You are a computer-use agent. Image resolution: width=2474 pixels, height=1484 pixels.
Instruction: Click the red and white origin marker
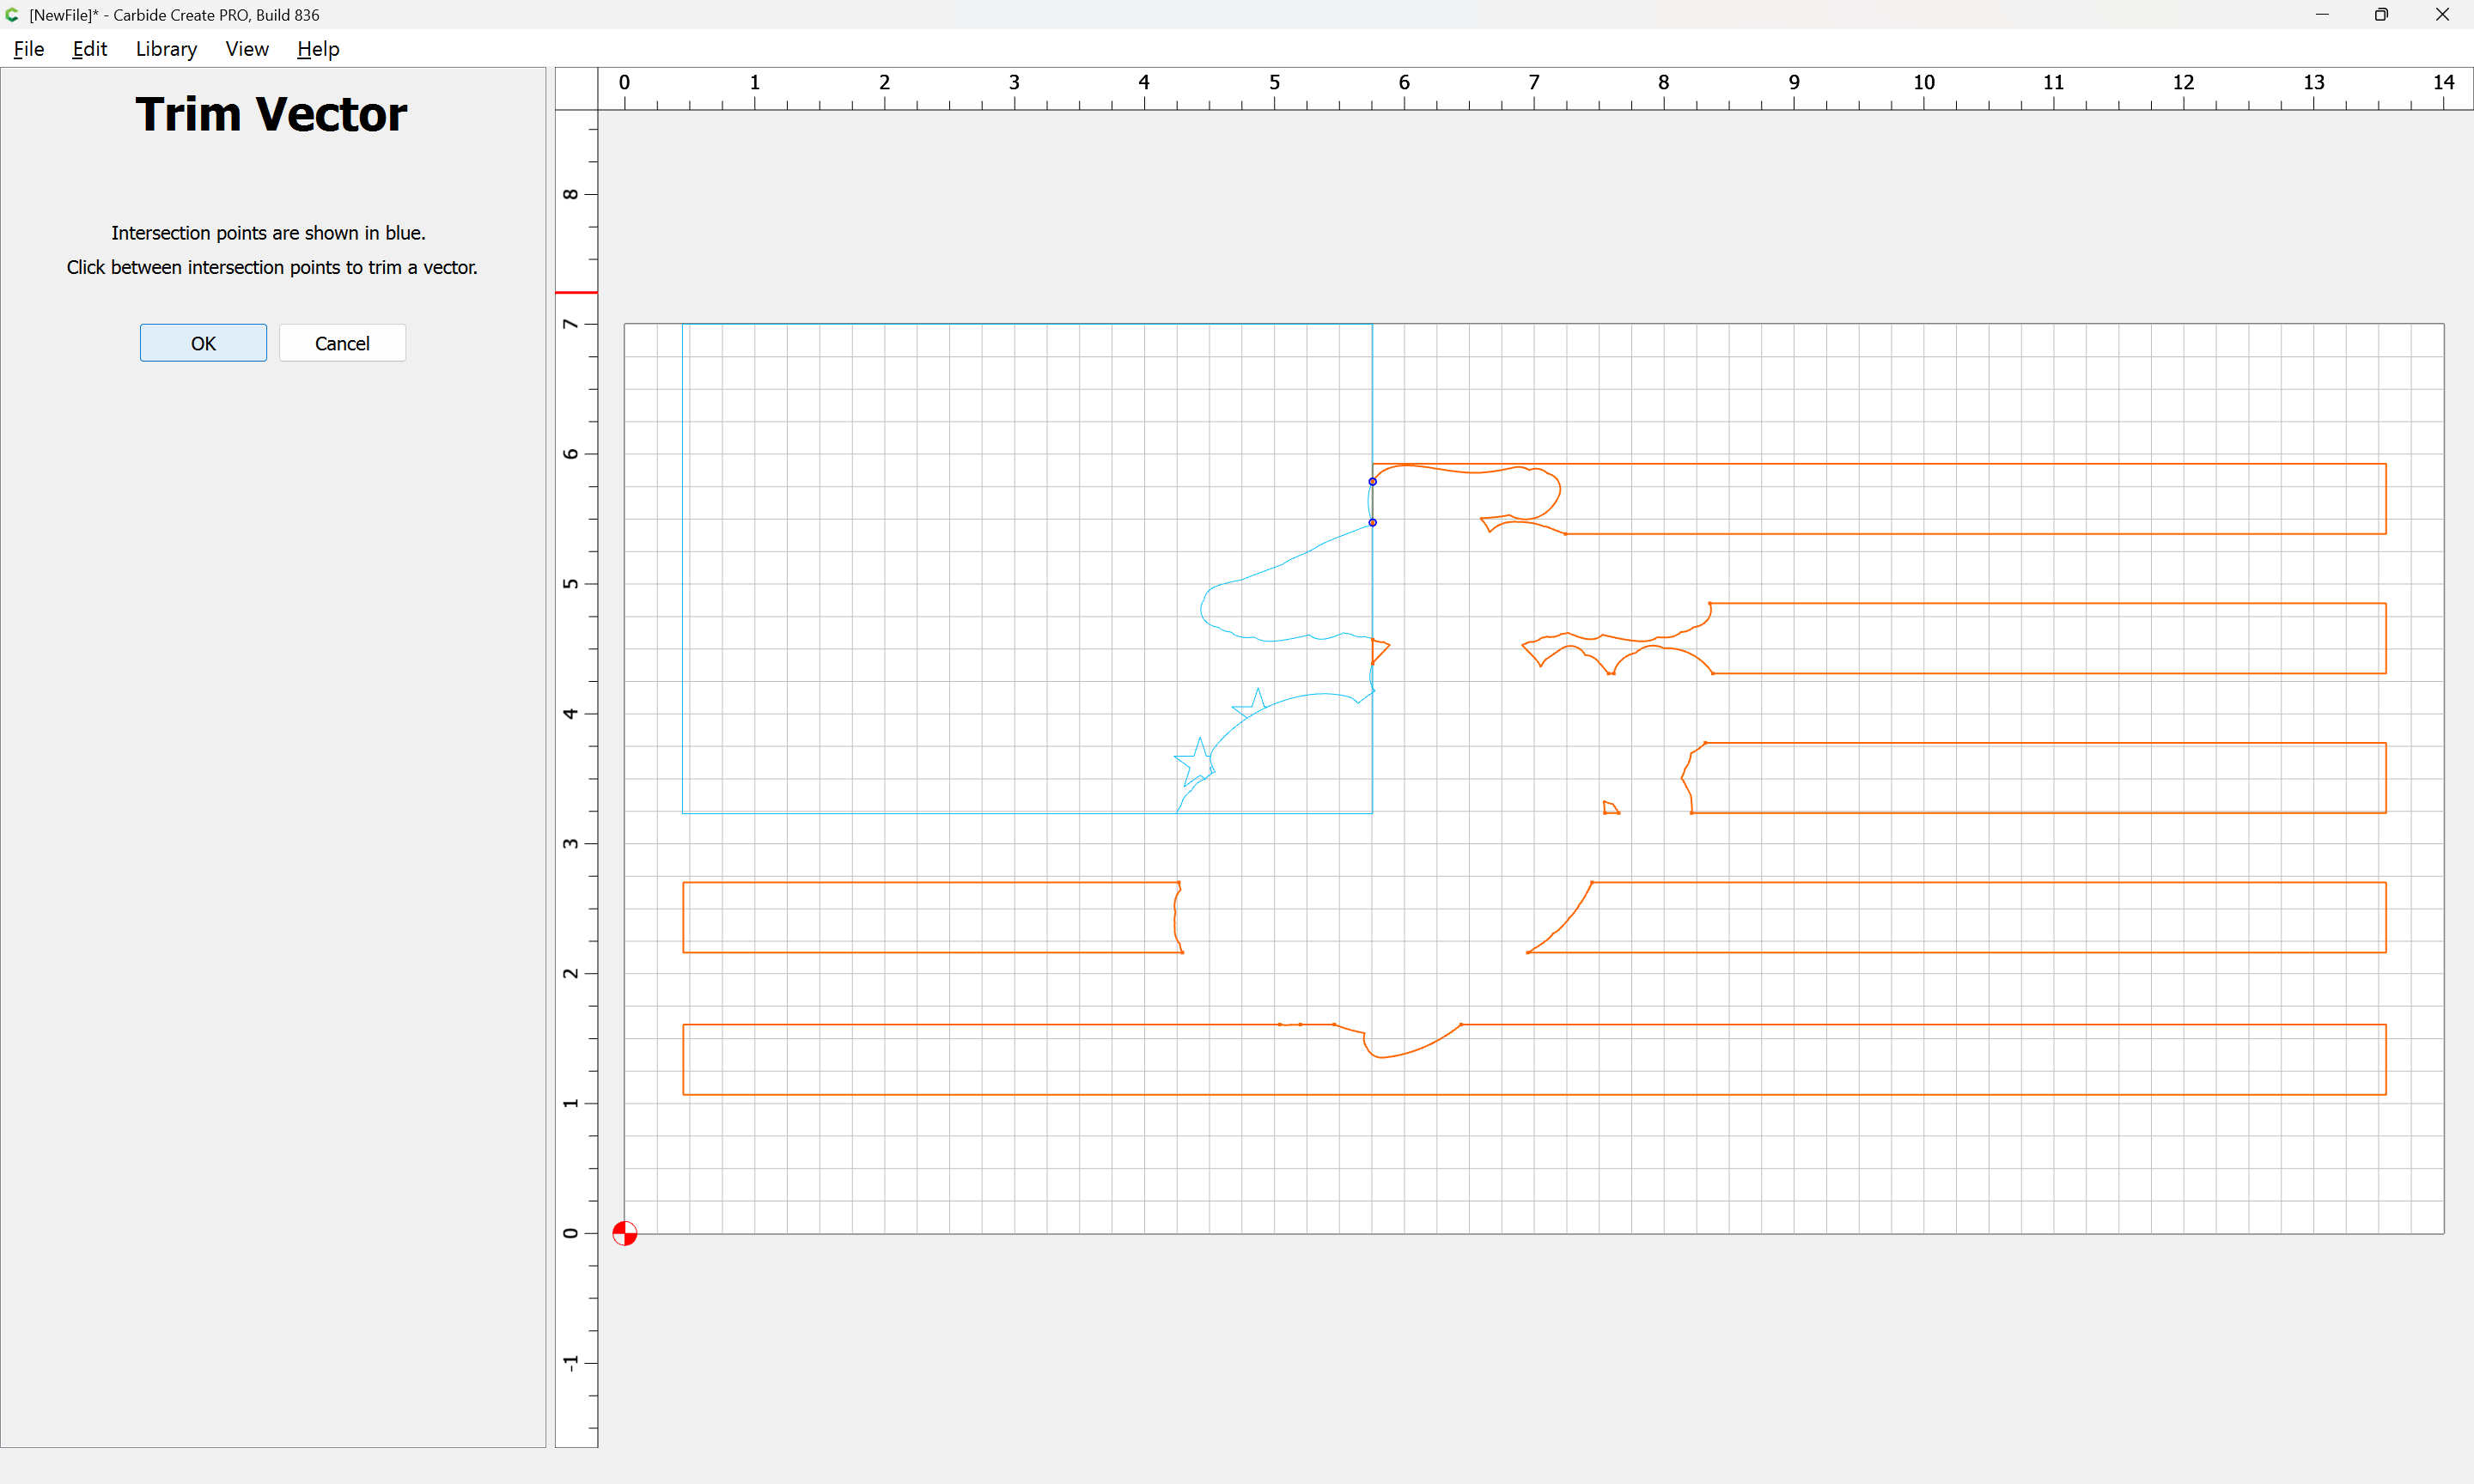[624, 1233]
